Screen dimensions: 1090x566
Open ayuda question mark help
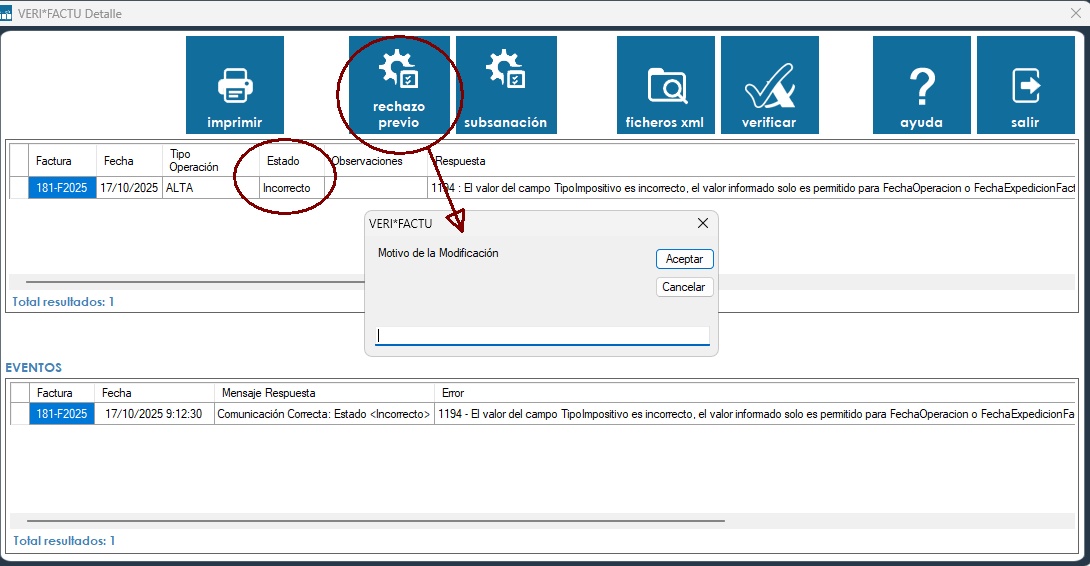tap(921, 85)
